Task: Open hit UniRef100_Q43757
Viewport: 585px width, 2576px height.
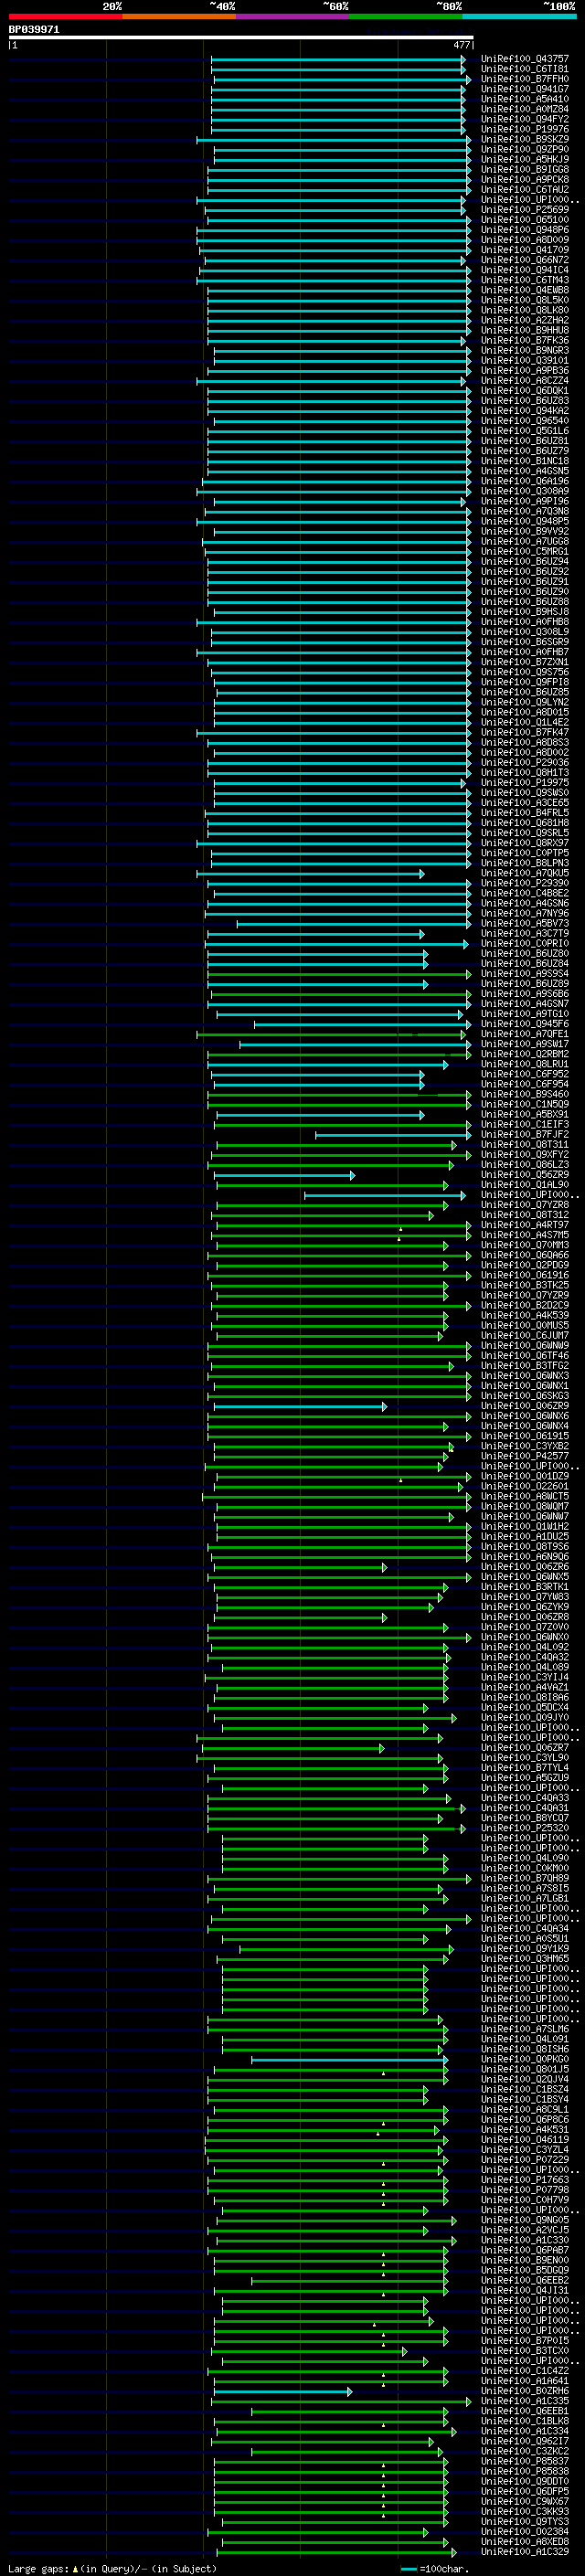Action: pyautogui.click(x=525, y=59)
